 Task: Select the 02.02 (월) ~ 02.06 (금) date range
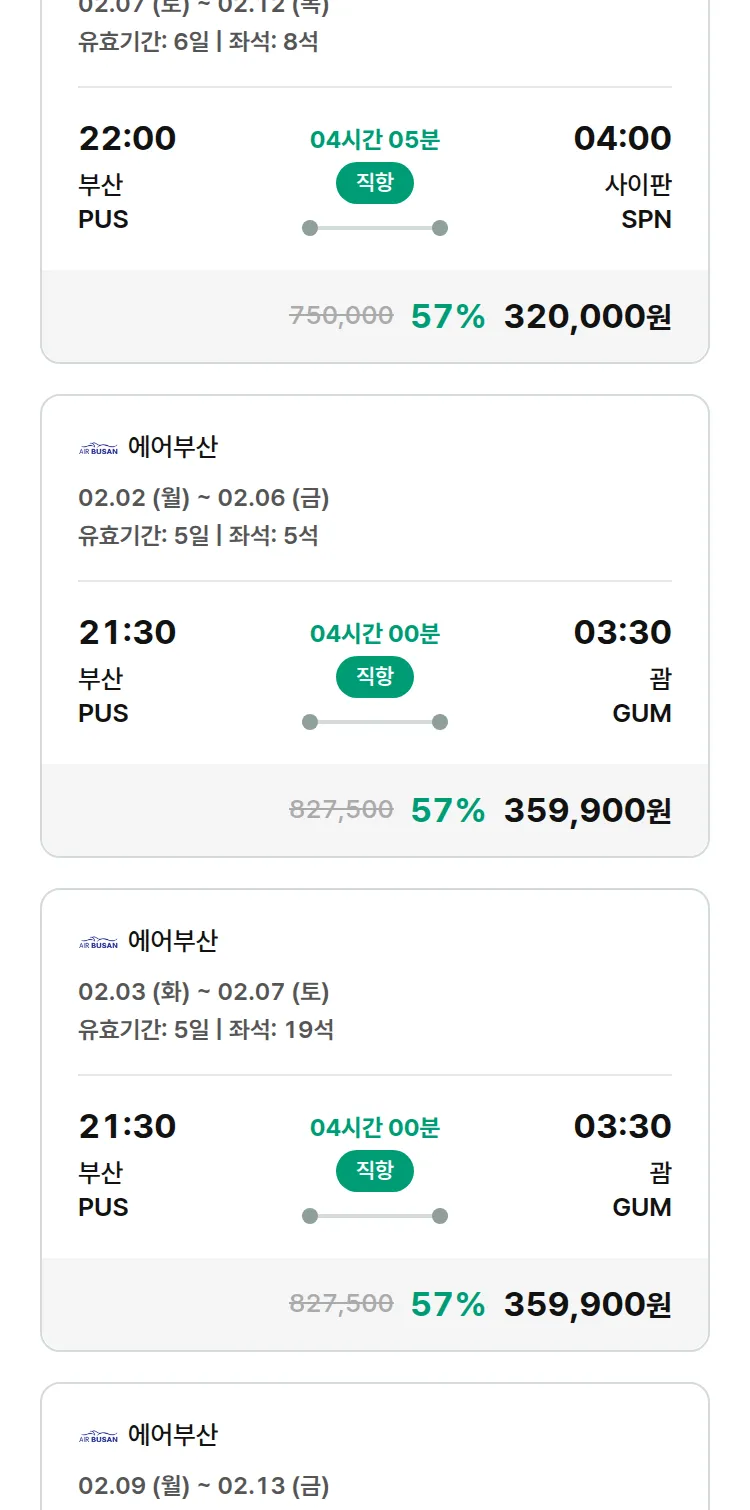207,497
